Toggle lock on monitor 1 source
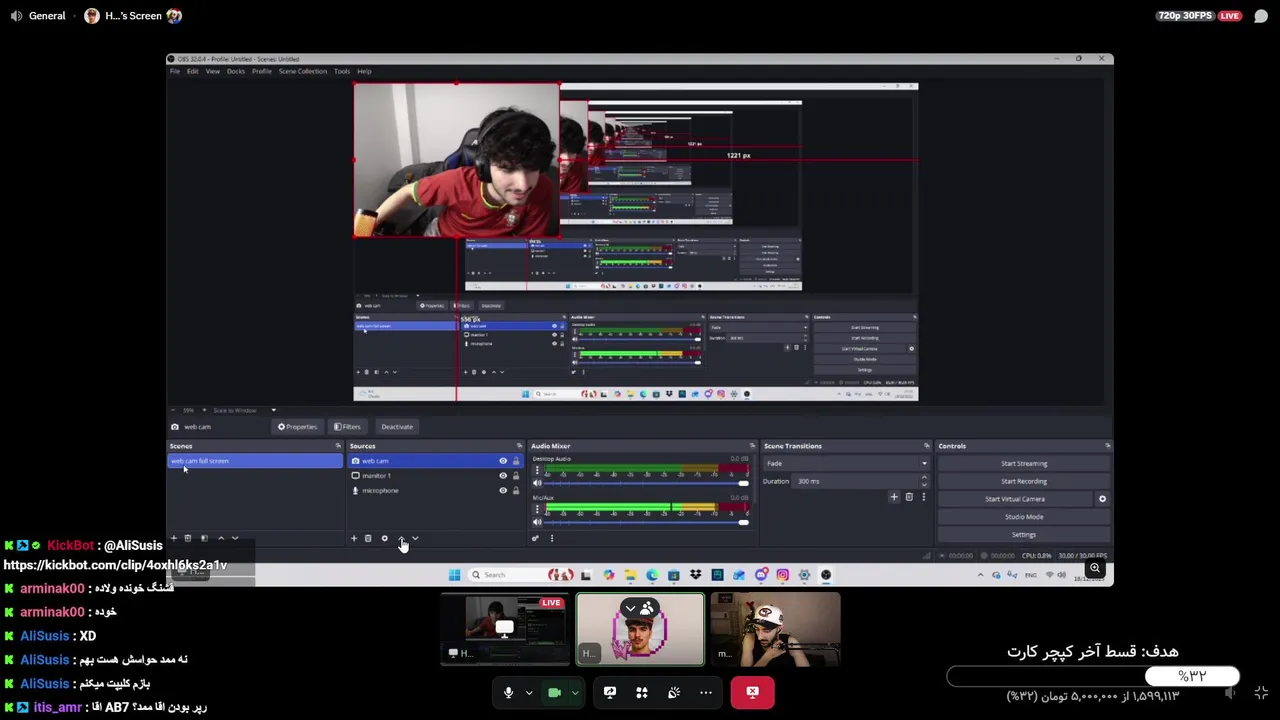Viewport: 1280px width, 720px height. pos(516,476)
